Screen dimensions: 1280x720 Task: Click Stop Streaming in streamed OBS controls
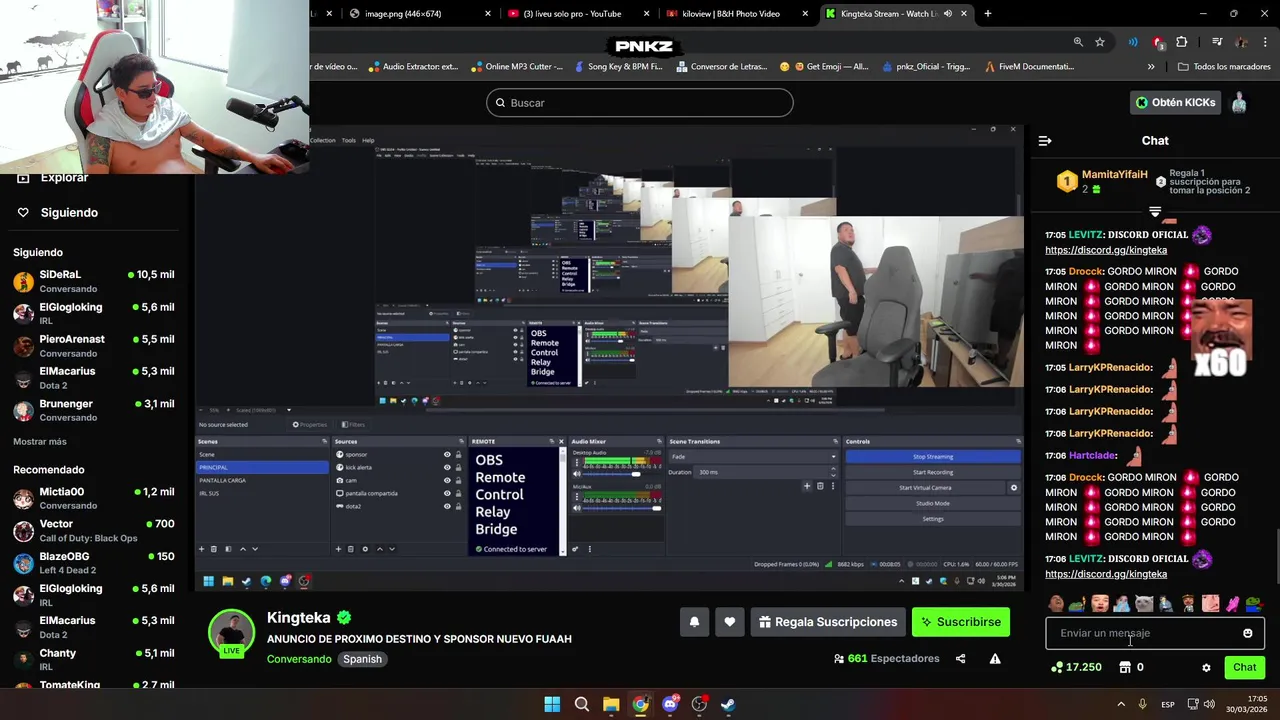933,457
